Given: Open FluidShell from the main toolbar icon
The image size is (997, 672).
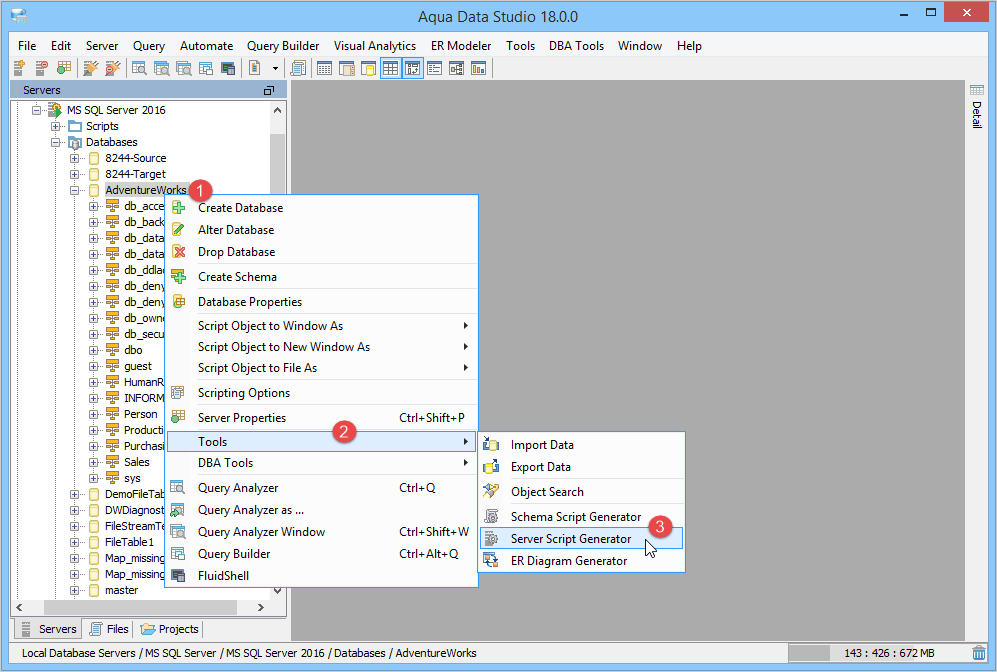Looking at the screenshot, I should point(228,68).
